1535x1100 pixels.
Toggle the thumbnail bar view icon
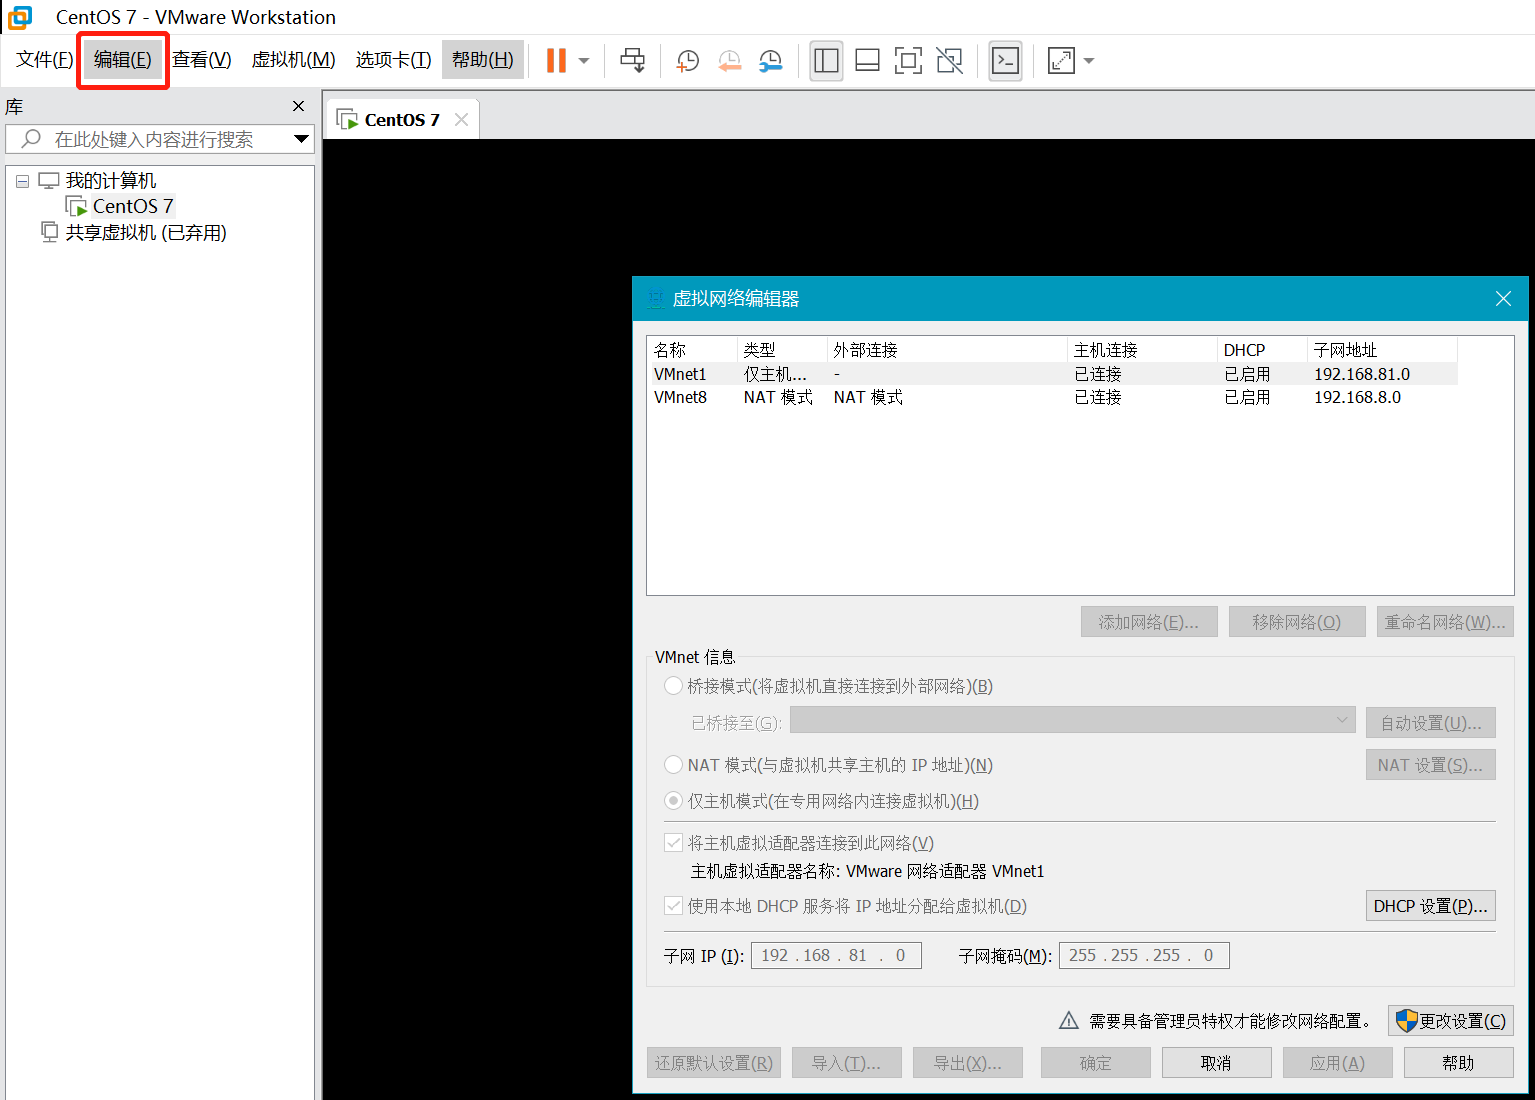pos(868,61)
